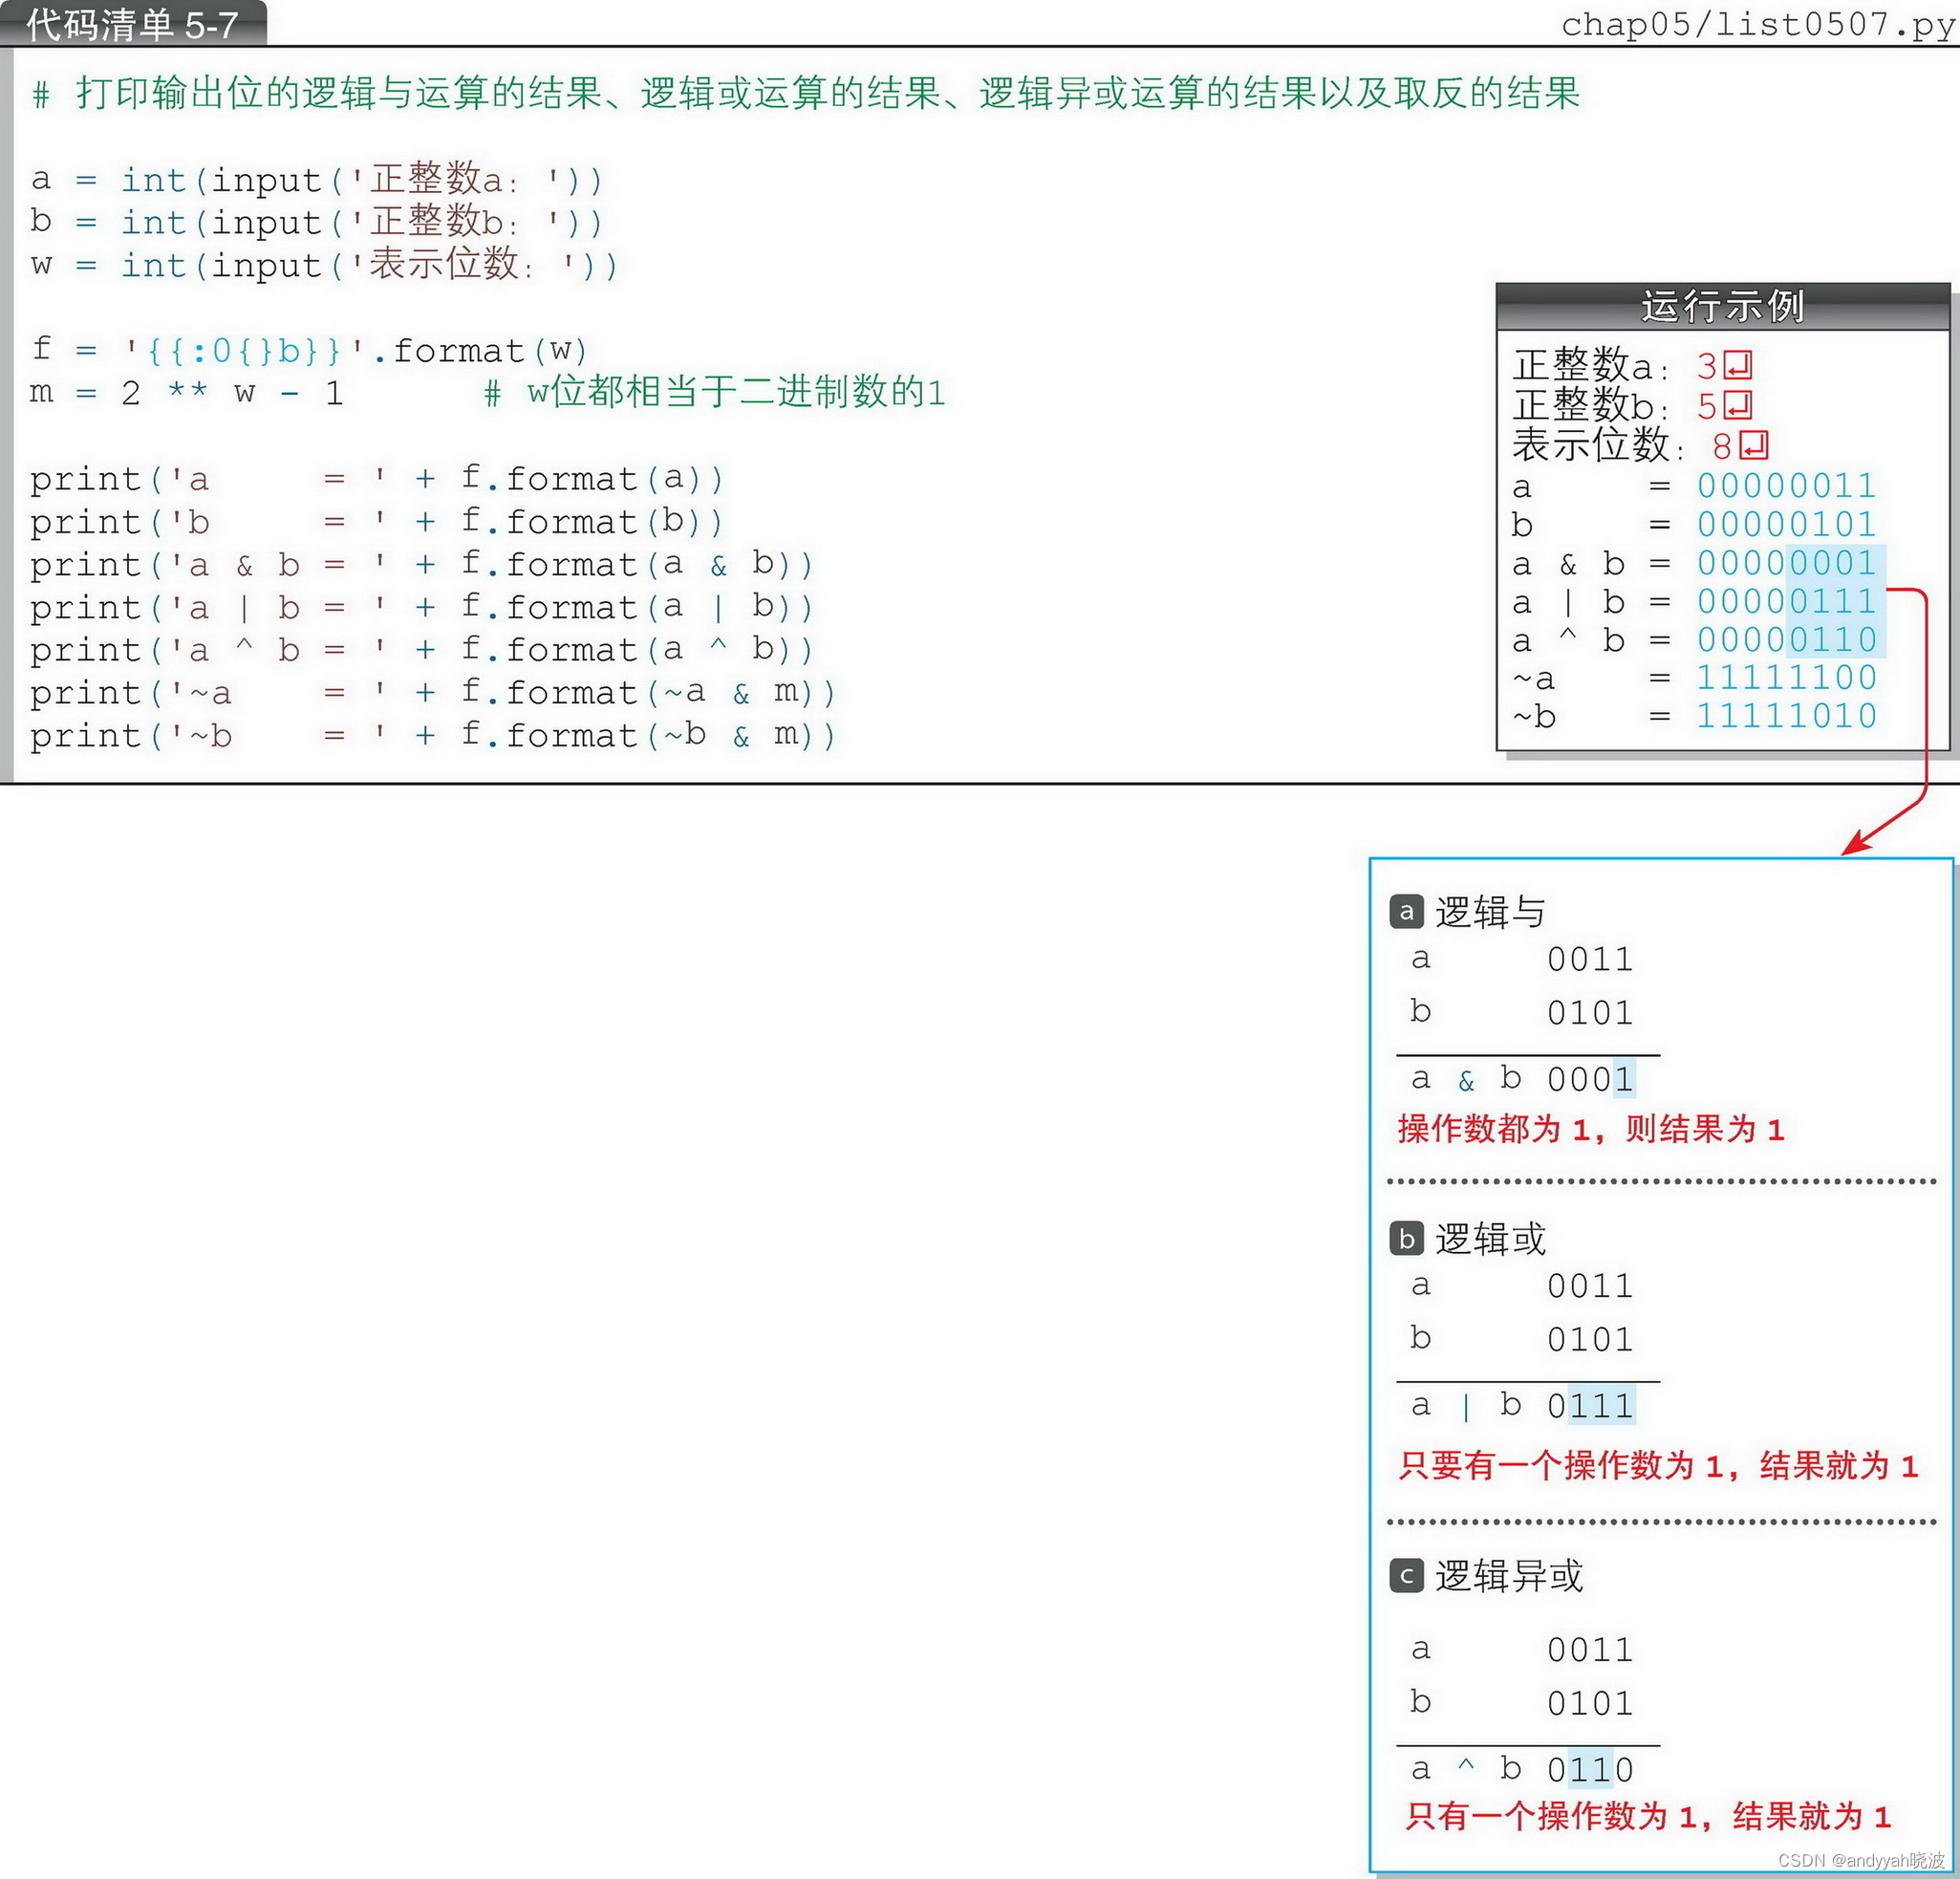Click the ~a result 11111100
This screenshot has width=1960, height=1879.
(1786, 678)
